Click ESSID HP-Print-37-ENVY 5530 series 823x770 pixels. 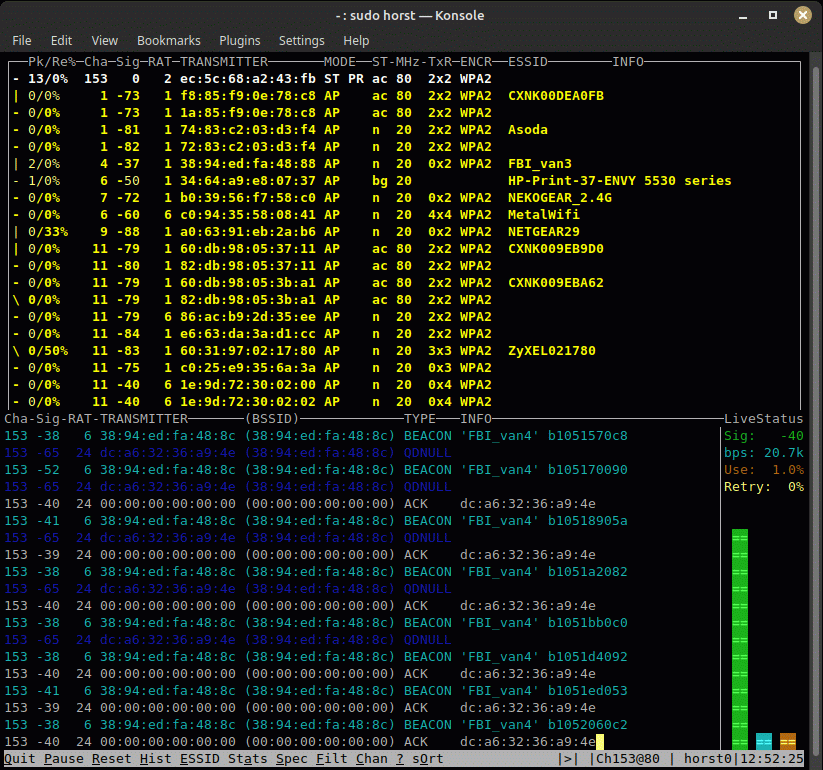click(x=619, y=181)
